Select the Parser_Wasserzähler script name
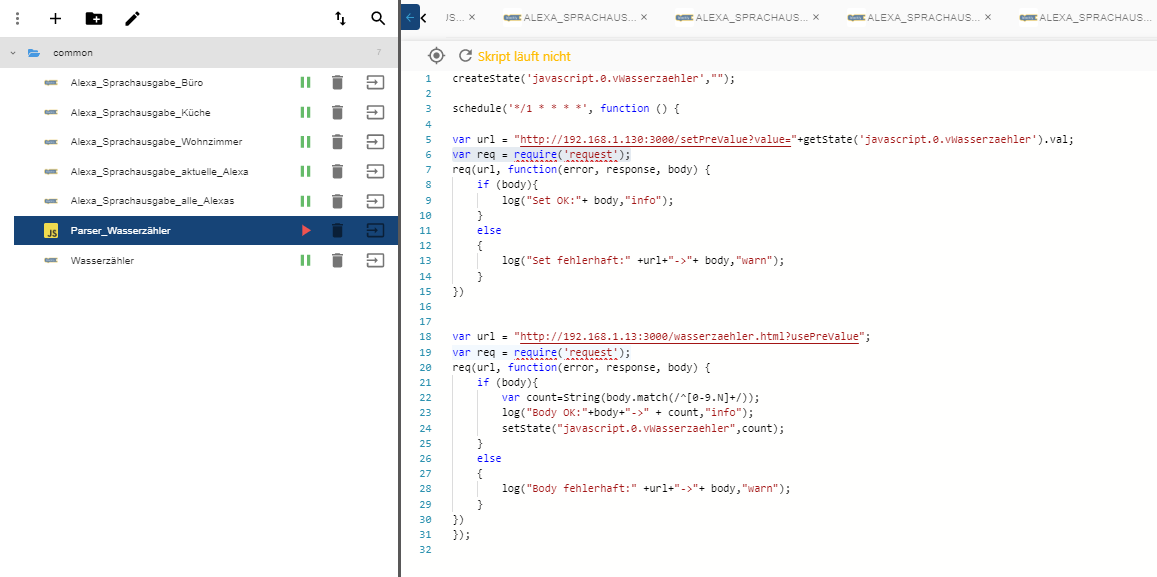 click(120, 231)
